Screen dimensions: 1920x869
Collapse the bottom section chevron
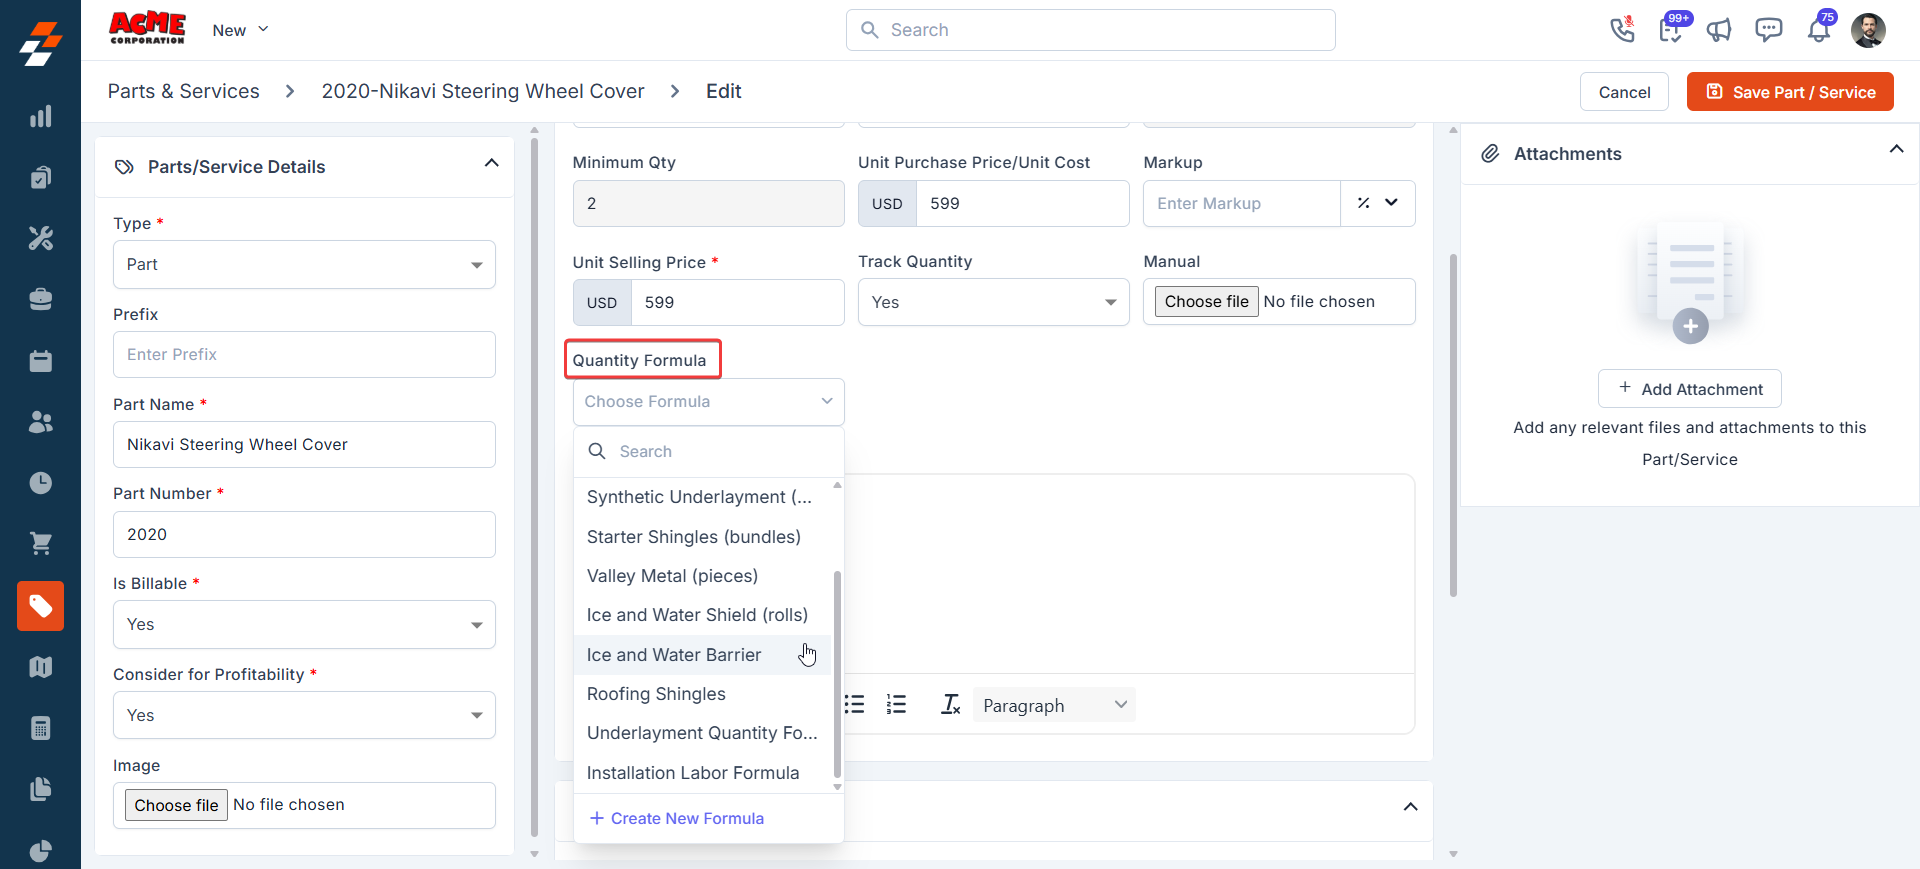pos(1410,807)
